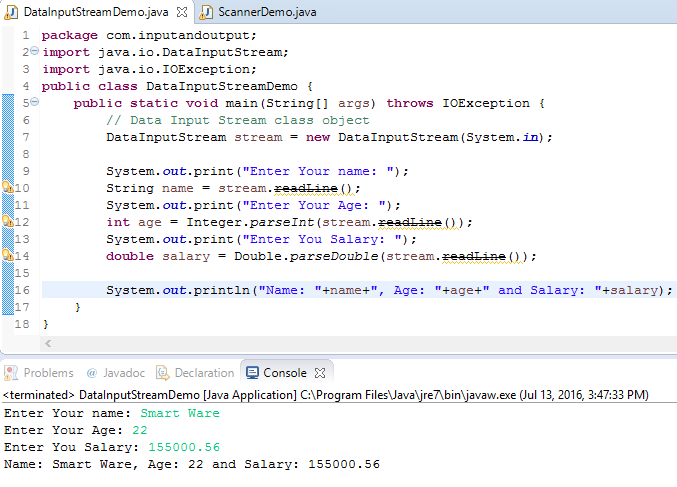Viewport: 677px width, 487px height.
Task: Click the throws IOException clause on line 5
Action: [x=458, y=104]
